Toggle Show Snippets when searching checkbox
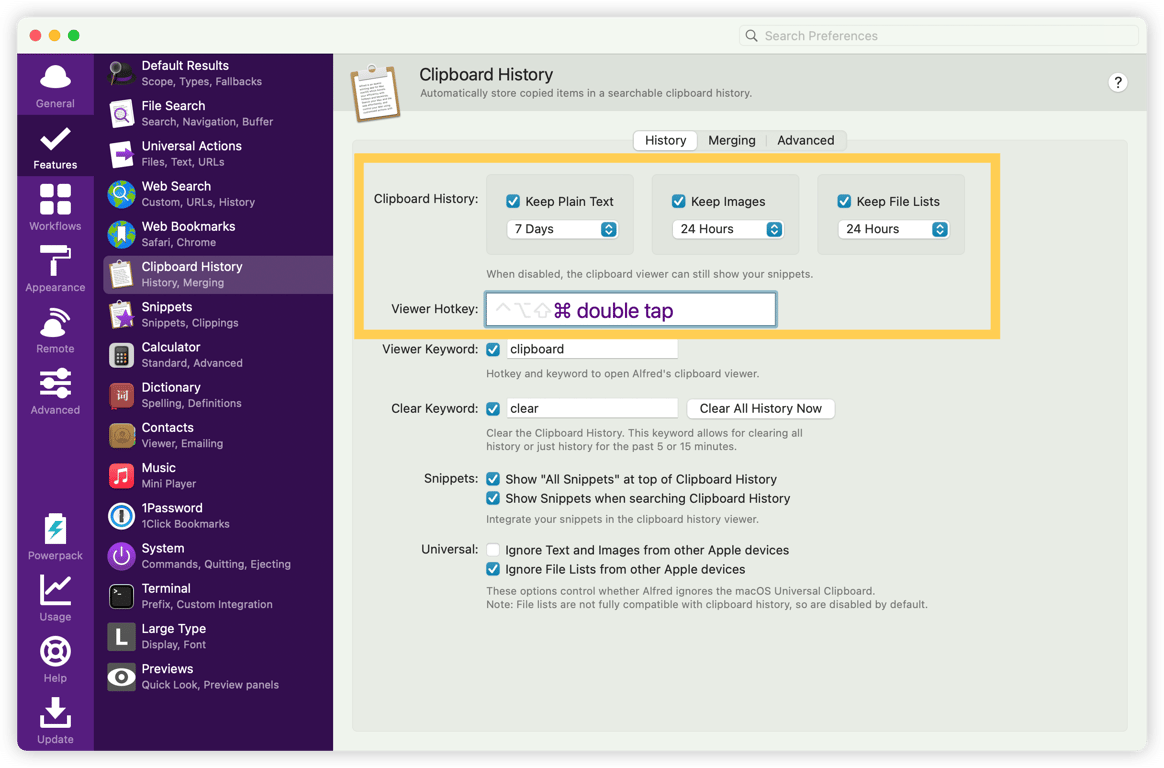The height and width of the screenshot is (768, 1164). click(493, 498)
